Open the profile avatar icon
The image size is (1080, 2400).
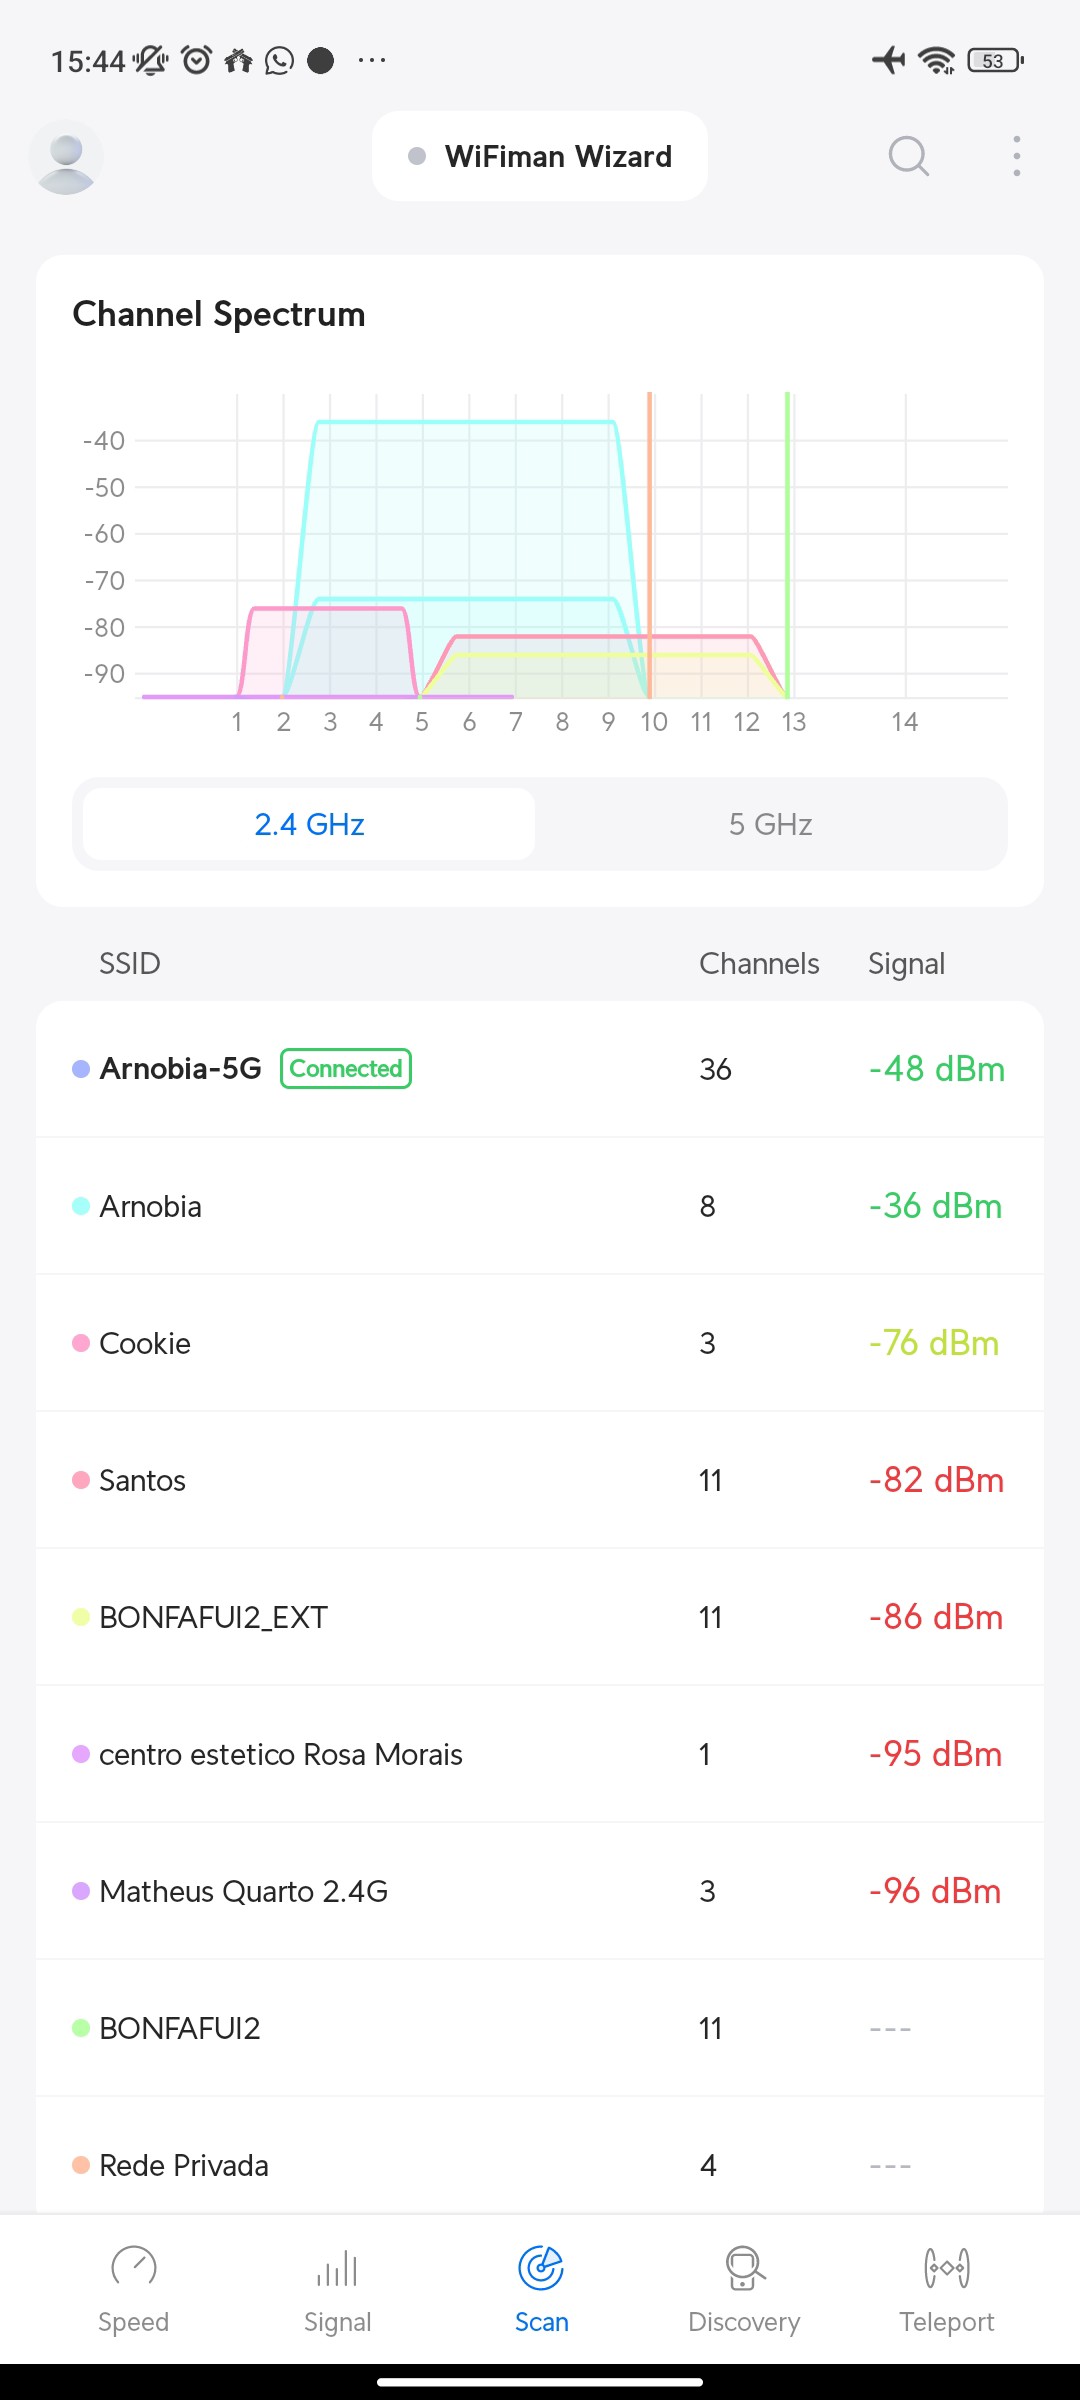pyautogui.click(x=66, y=157)
